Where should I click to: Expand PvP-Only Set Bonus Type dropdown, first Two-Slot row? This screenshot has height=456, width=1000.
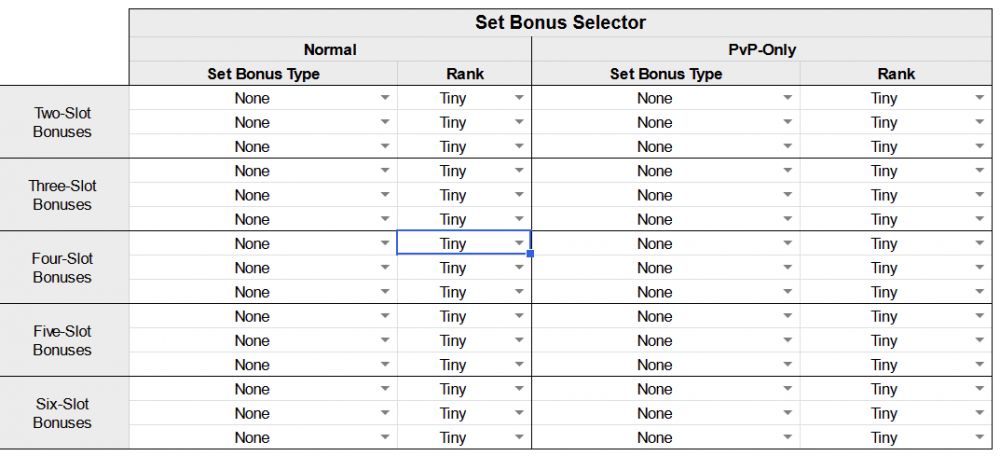(x=788, y=98)
